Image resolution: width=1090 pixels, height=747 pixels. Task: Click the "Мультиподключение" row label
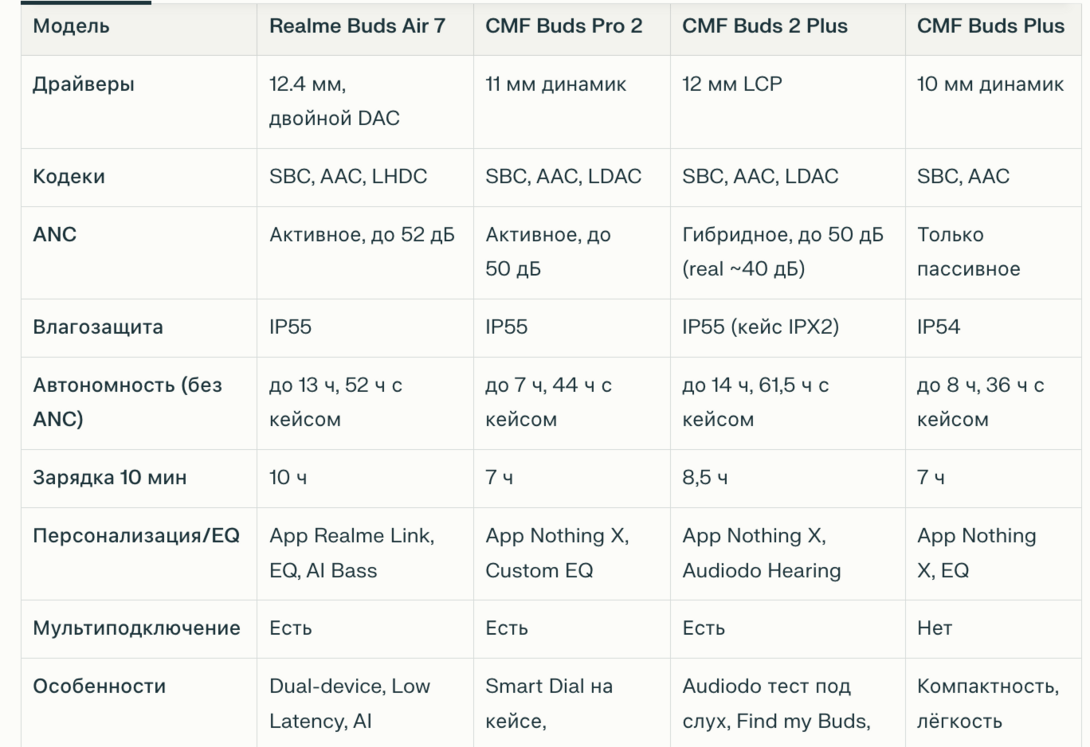coord(136,628)
